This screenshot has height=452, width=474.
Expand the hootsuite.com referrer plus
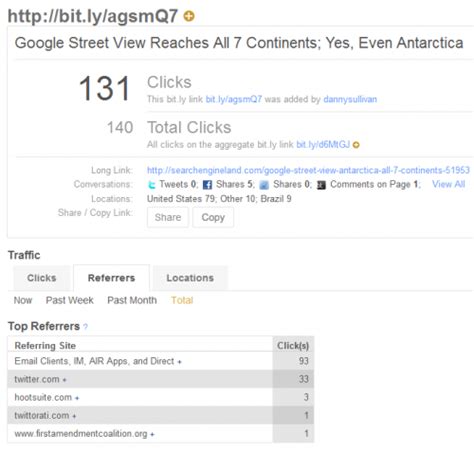(x=77, y=398)
